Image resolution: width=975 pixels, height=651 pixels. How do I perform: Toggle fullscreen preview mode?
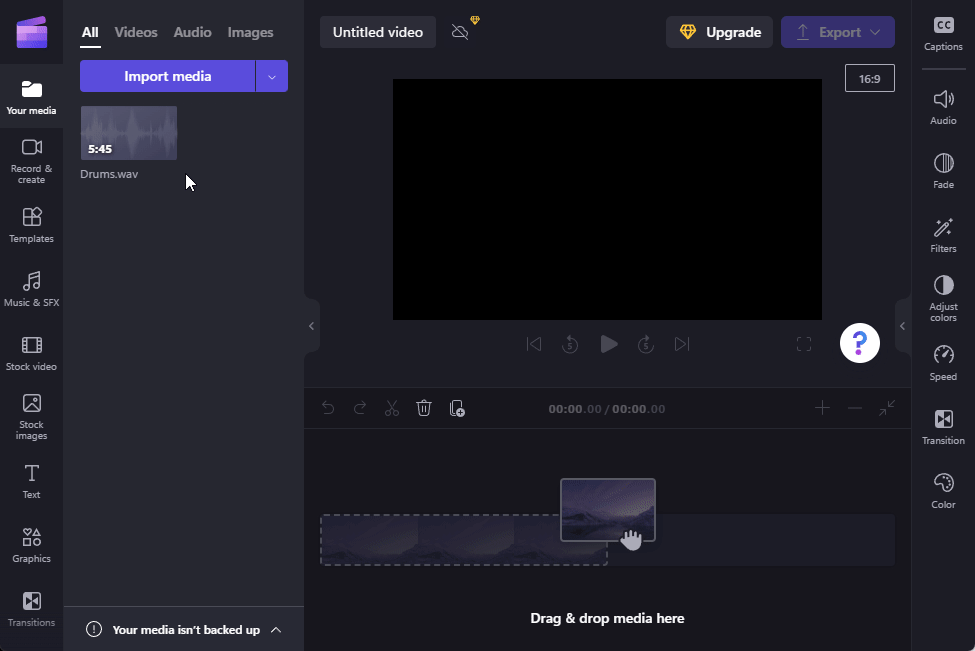[x=804, y=343]
